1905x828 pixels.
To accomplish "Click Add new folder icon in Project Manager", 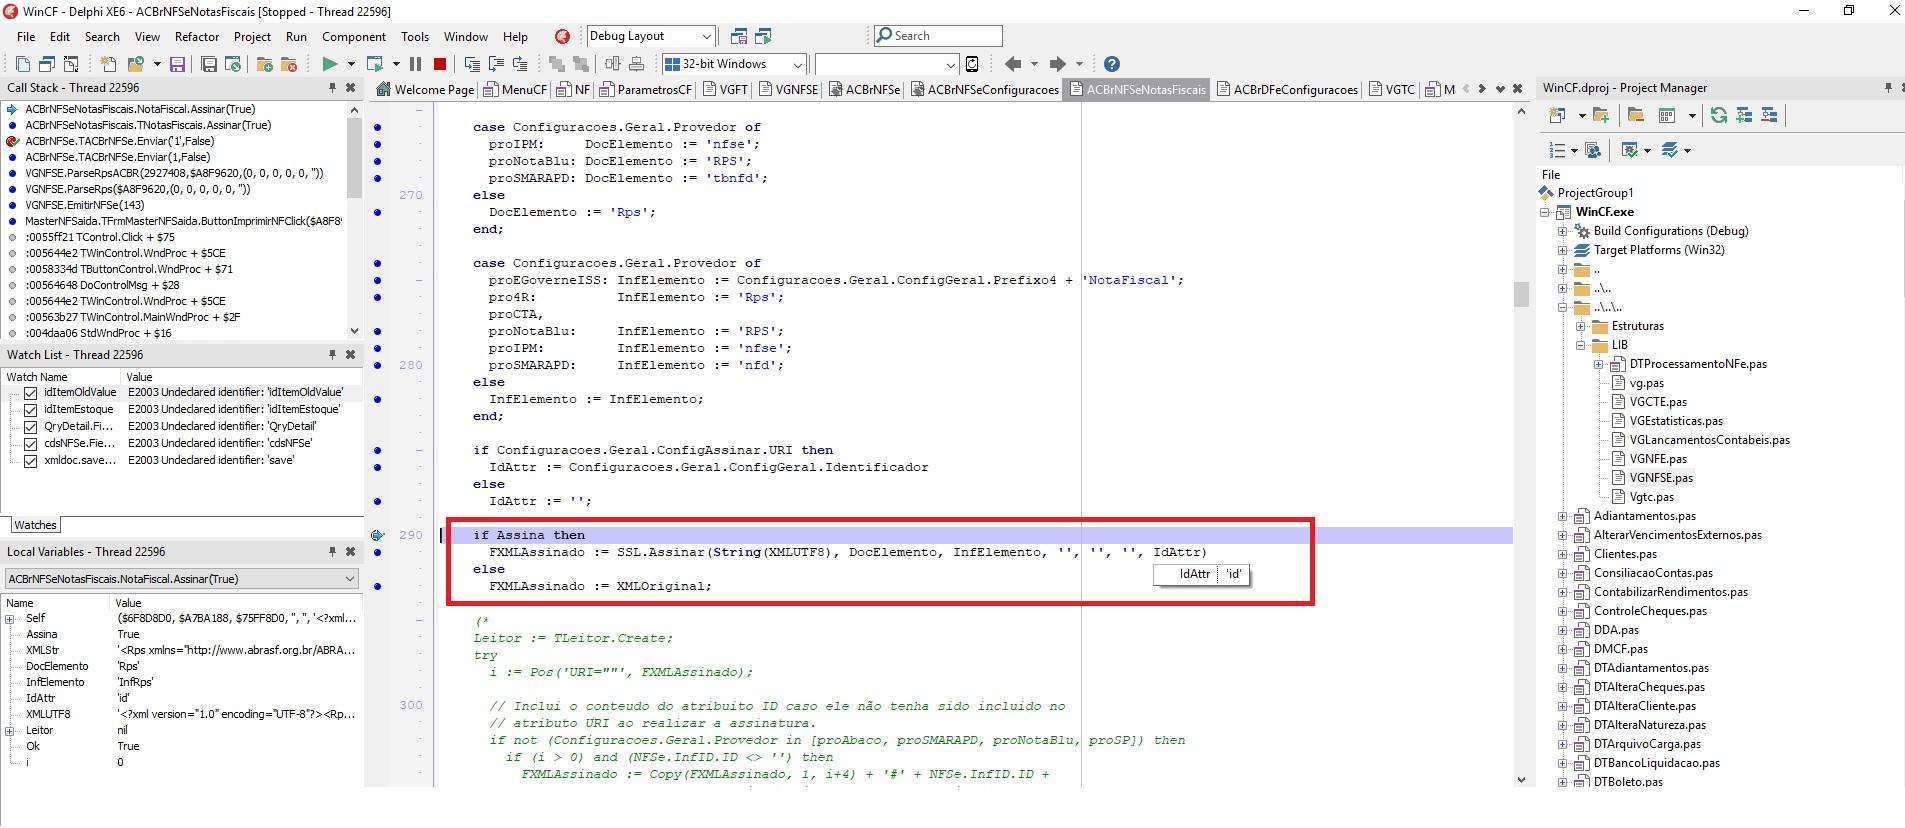I will tap(1601, 115).
